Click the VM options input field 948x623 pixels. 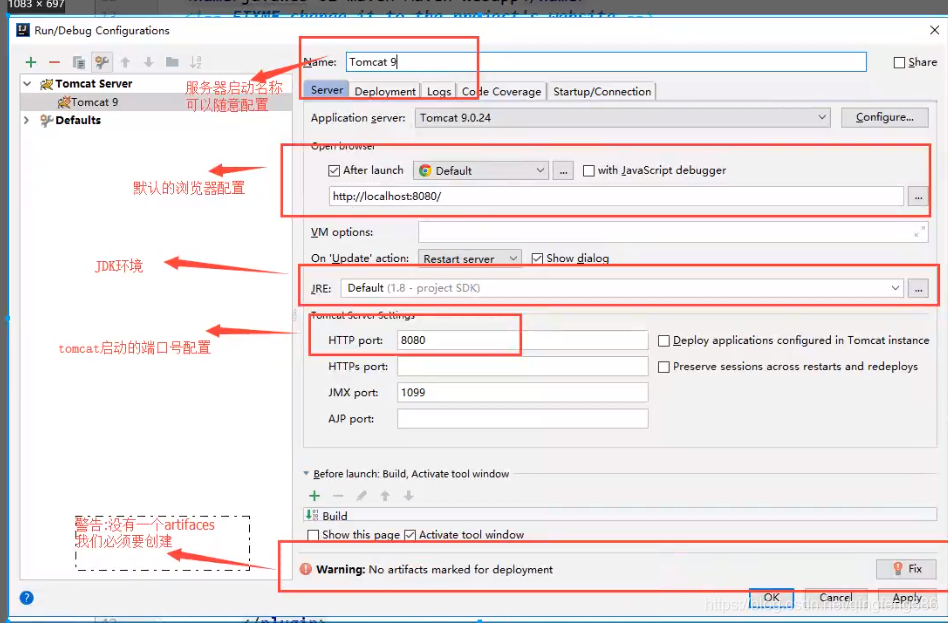pyautogui.click(x=673, y=232)
